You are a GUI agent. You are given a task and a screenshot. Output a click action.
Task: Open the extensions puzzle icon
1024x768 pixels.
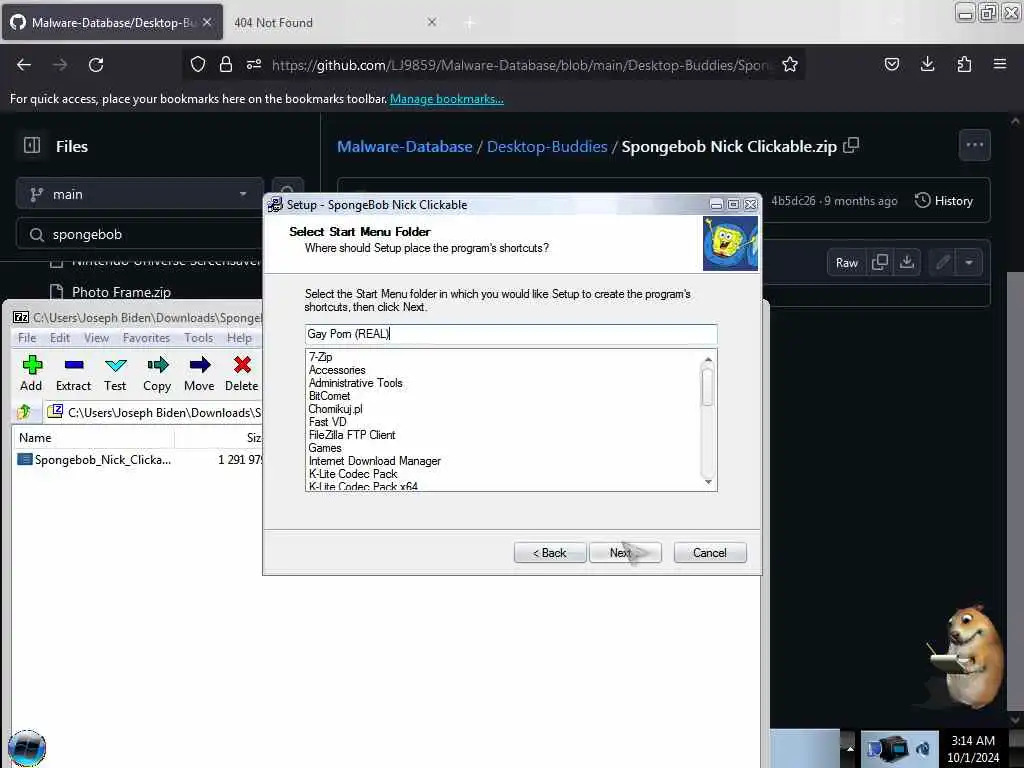point(964,64)
